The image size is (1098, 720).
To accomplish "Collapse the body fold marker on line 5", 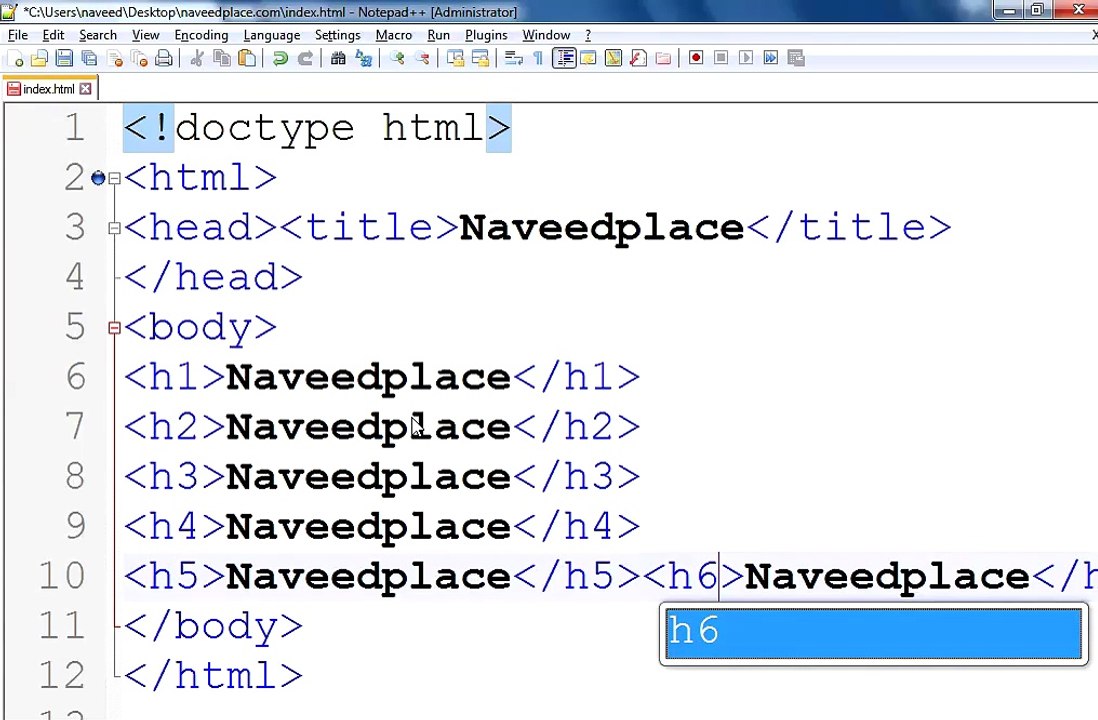I will [x=114, y=327].
